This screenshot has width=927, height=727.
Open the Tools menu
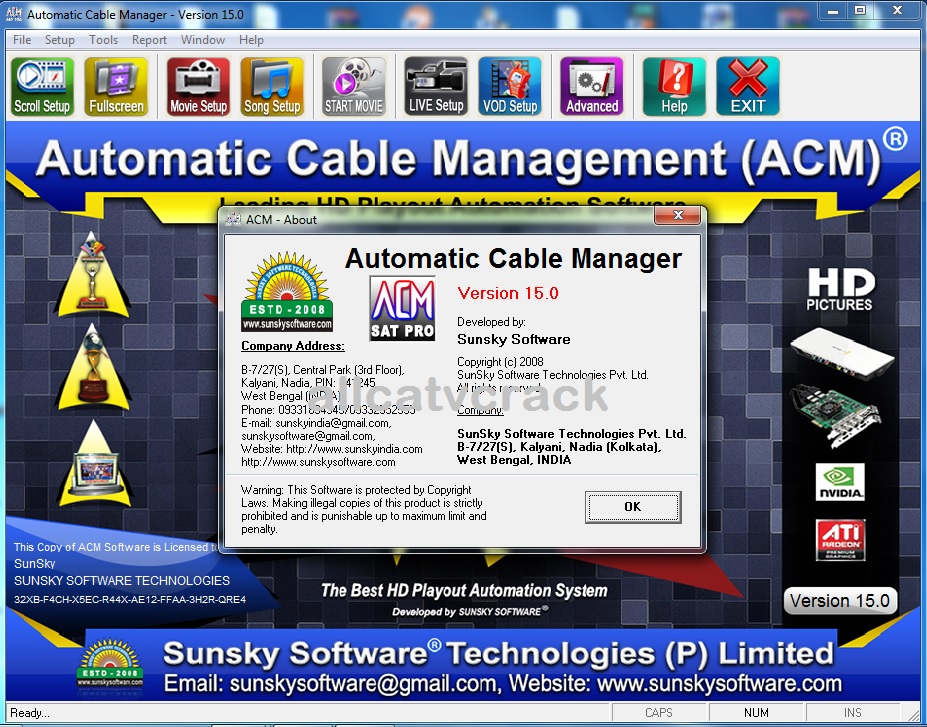tap(103, 40)
